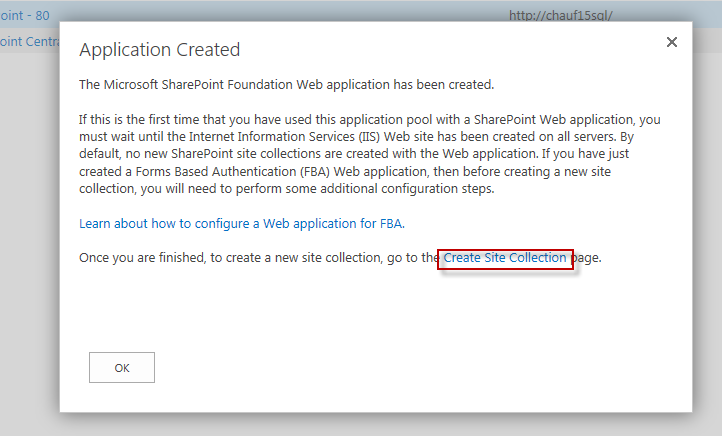Open the Create Site Collection link
The image size is (722, 436).
(505, 258)
